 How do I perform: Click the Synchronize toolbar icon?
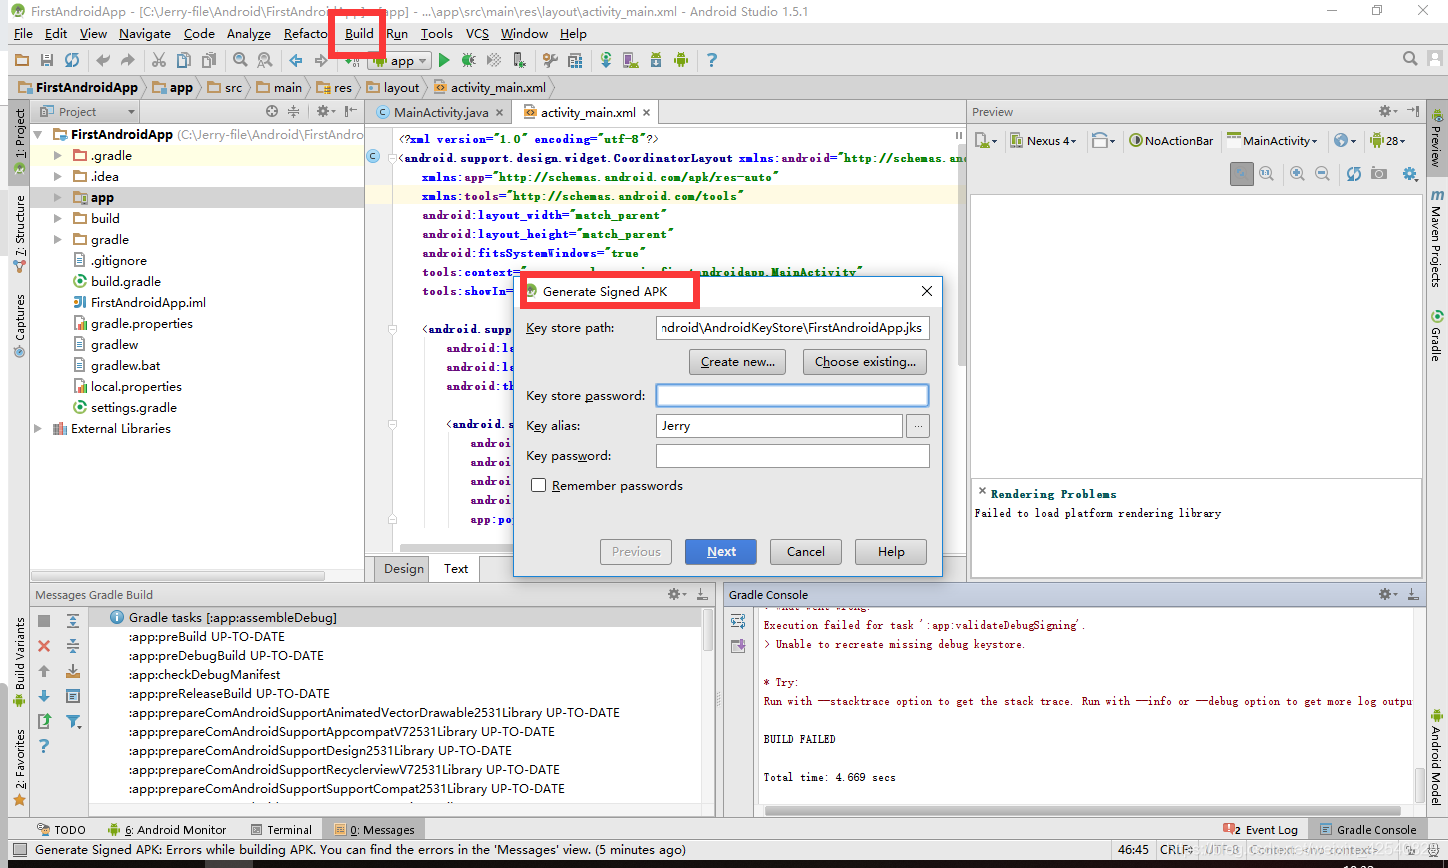(x=72, y=60)
